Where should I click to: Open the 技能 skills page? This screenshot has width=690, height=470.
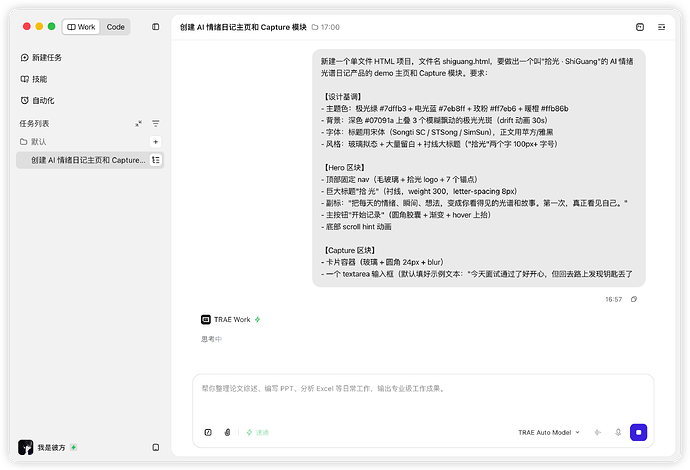click(34, 79)
